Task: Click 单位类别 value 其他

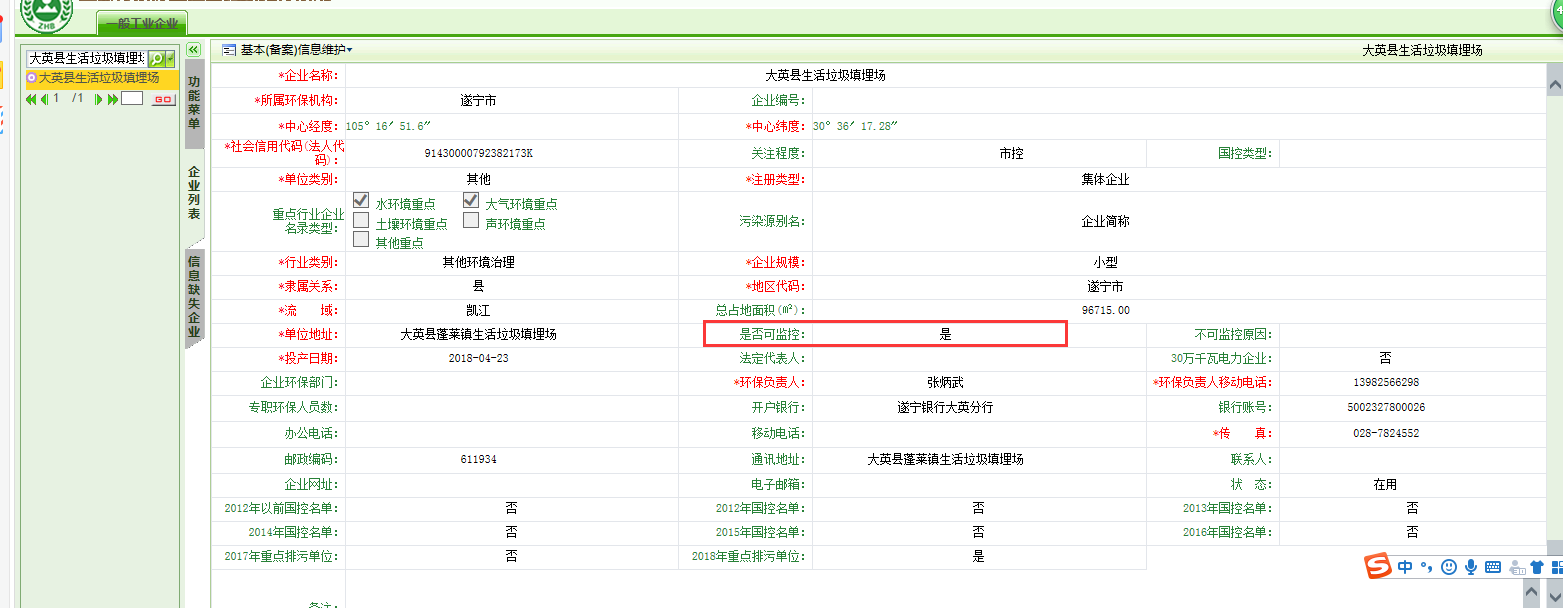Action: coord(478,179)
